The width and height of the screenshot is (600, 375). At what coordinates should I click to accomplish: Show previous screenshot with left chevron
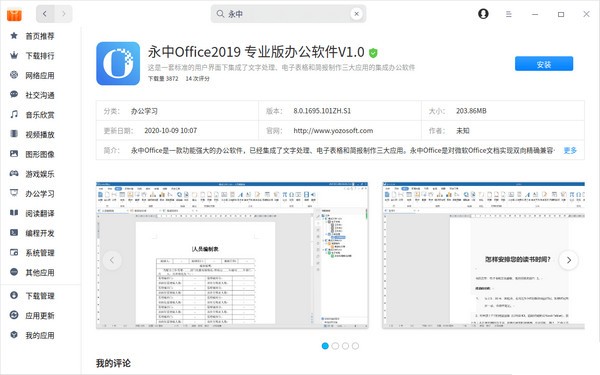pos(112,260)
